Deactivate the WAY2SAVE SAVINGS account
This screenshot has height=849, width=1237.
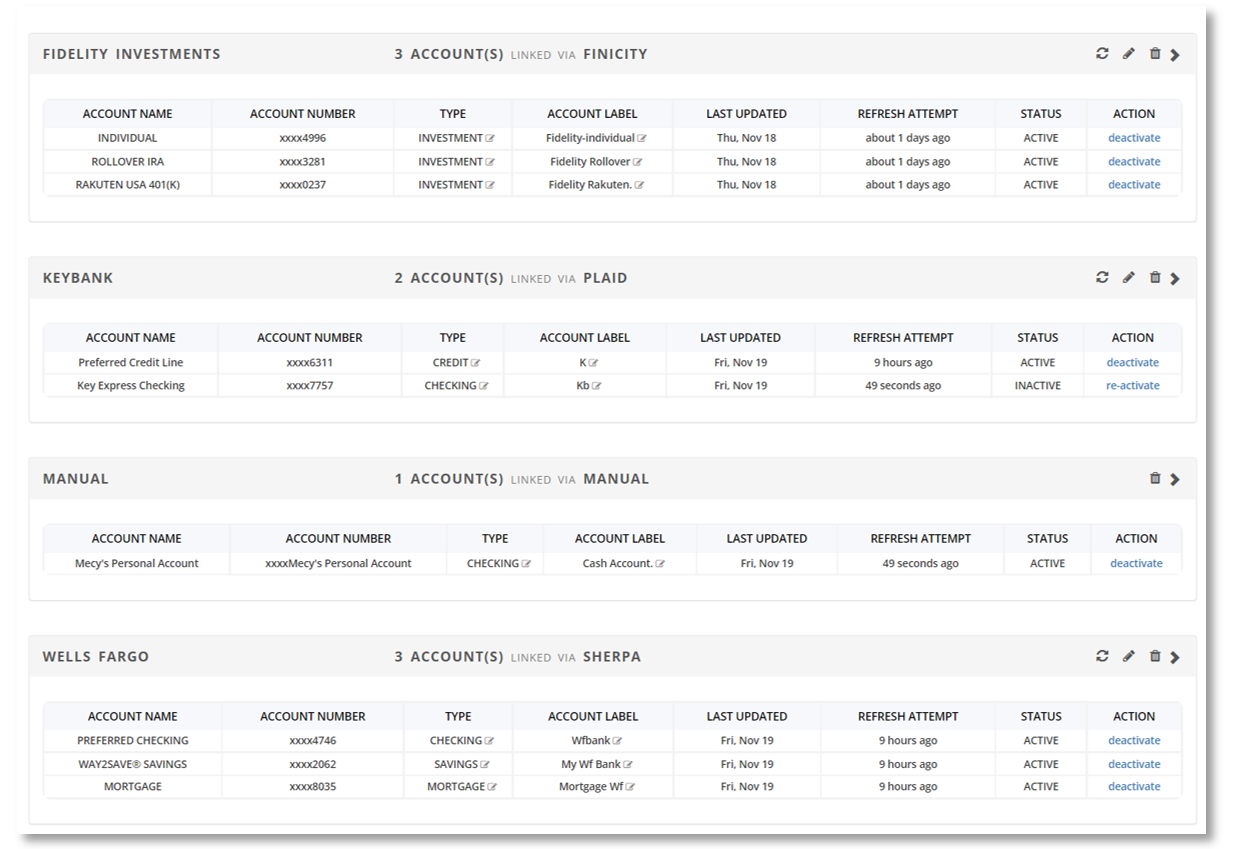click(x=1134, y=764)
